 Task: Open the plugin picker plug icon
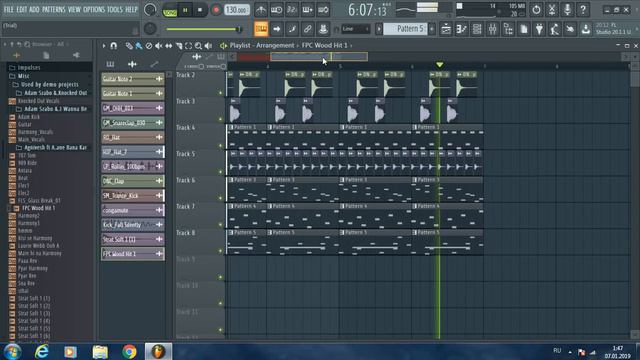point(539,29)
